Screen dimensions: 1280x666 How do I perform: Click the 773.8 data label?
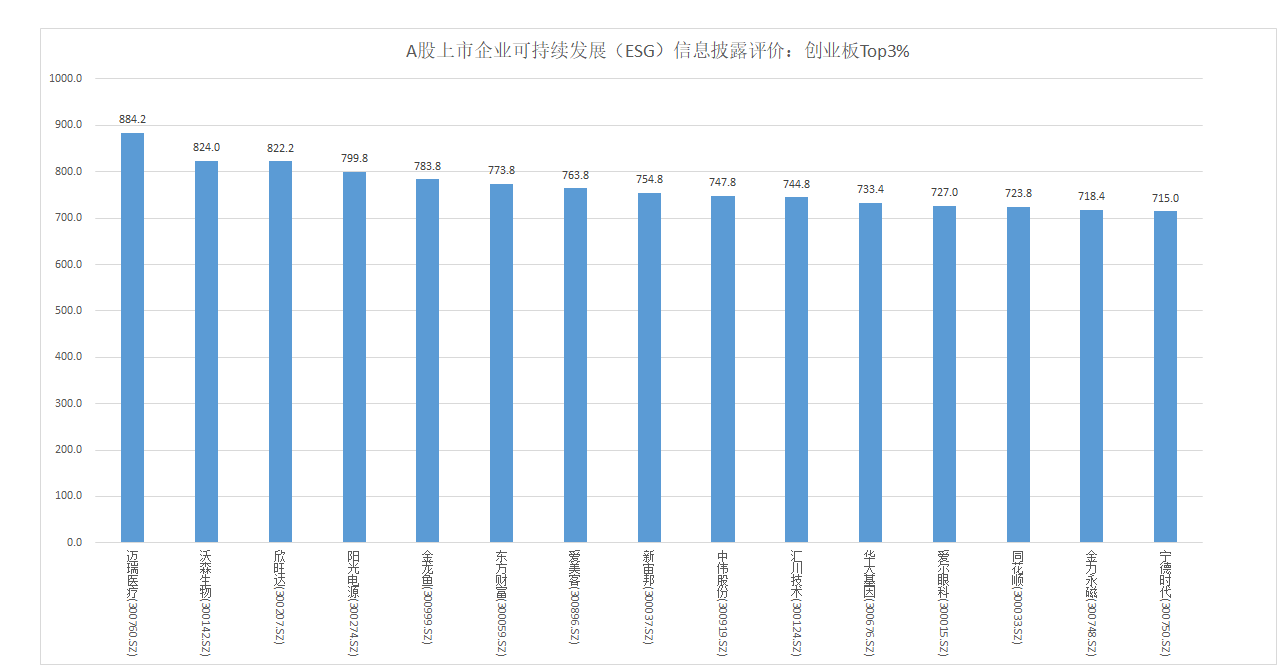tap(502, 170)
